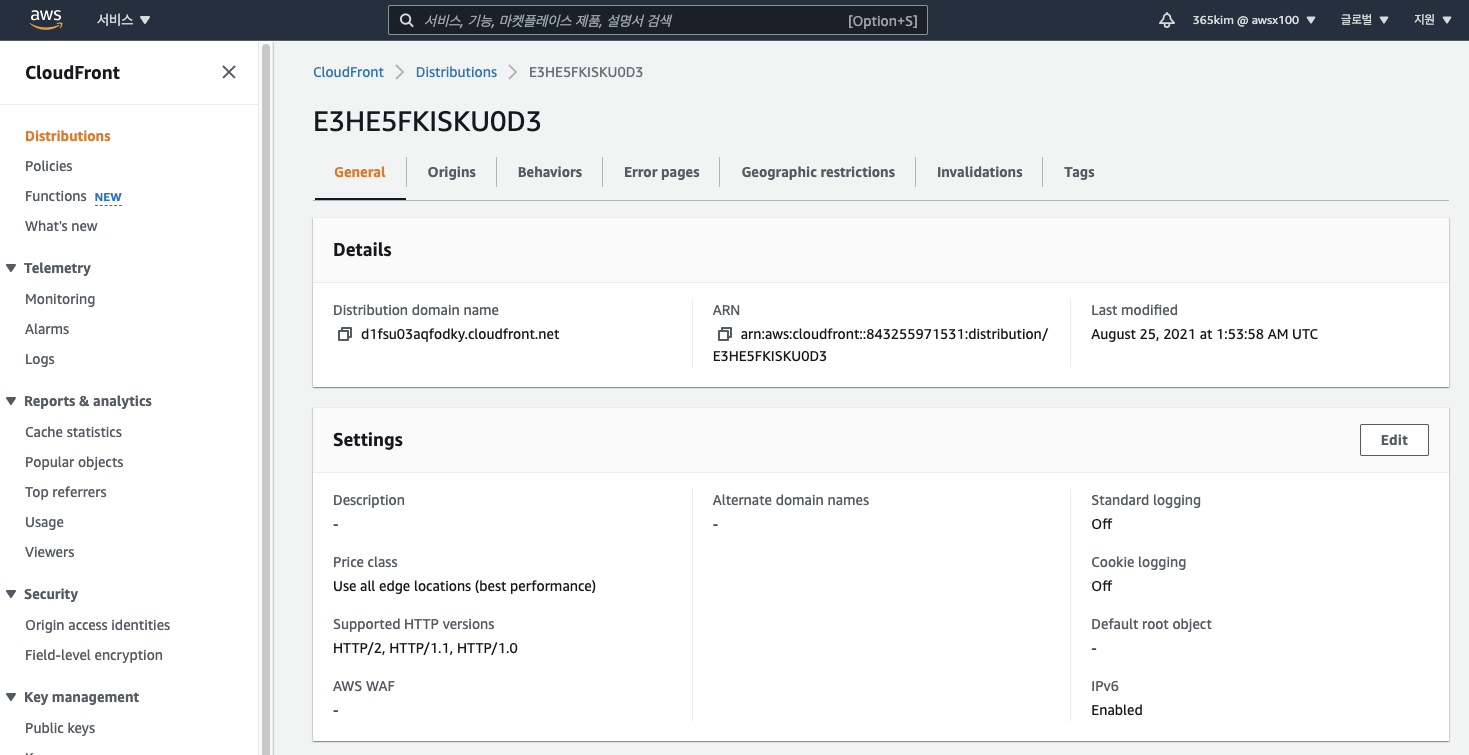Open Monitoring under Telemetry
The height and width of the screenshot is (755, 1469).
point(60,299)
